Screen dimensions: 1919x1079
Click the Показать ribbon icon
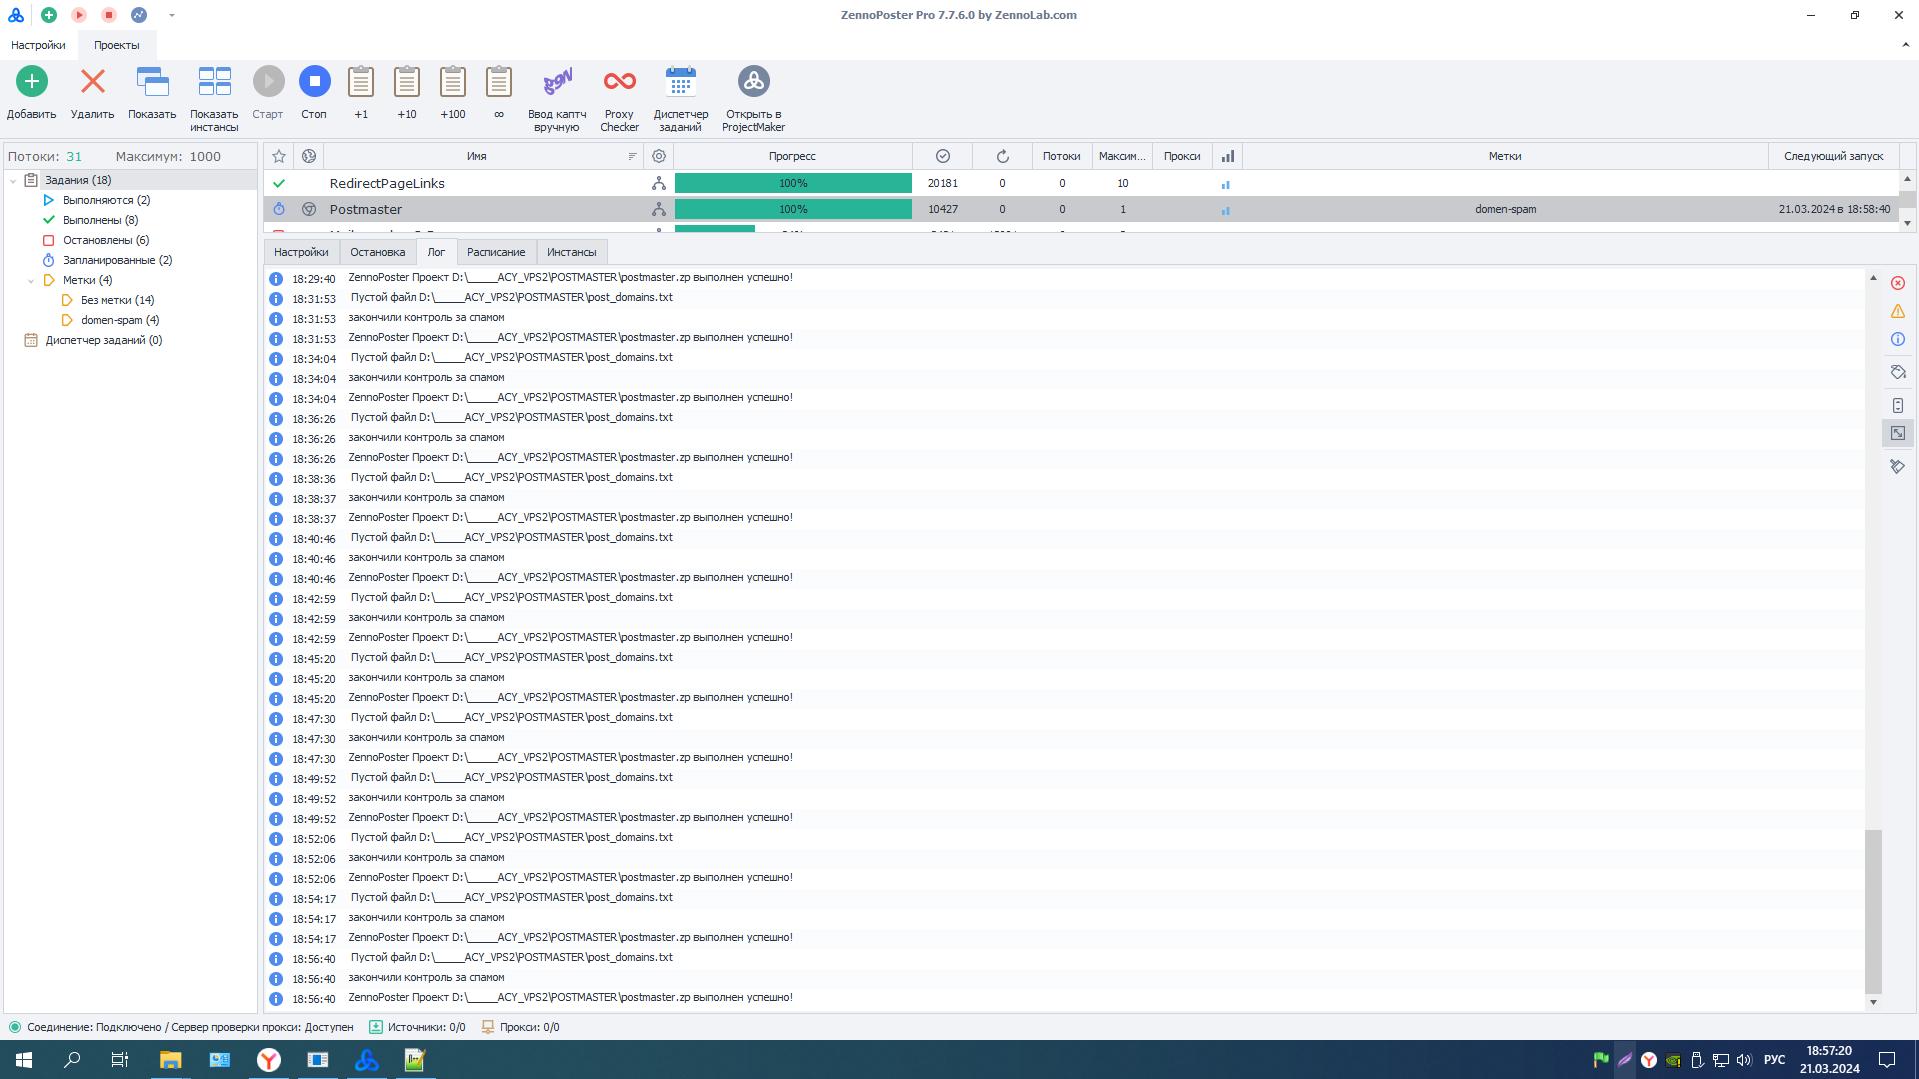coord(152,81)
